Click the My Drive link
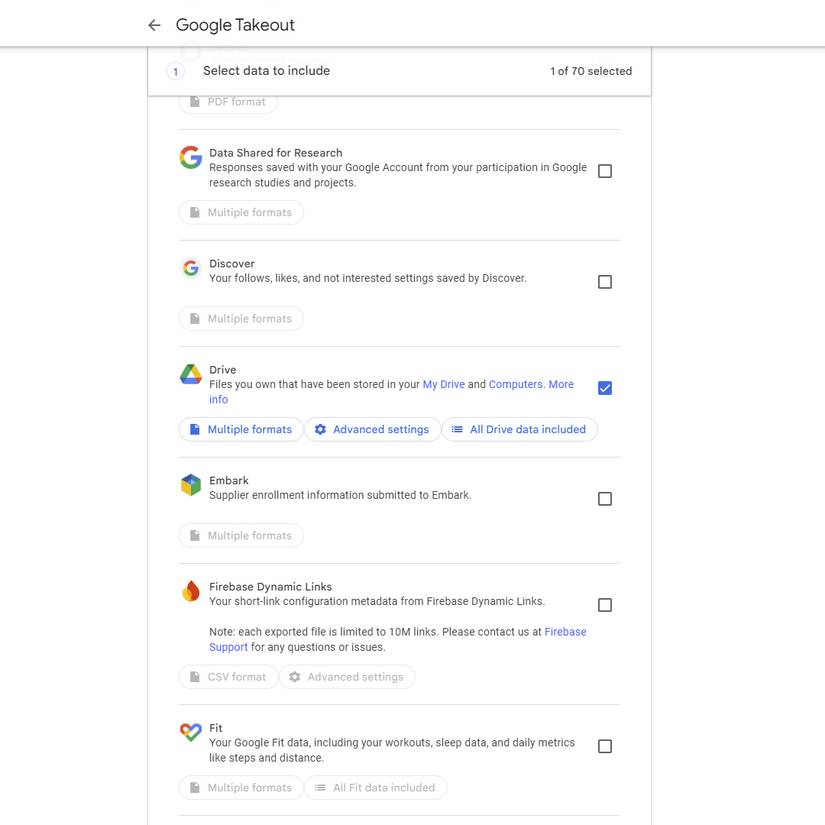 pyautogui.click(x=443, y=383)
